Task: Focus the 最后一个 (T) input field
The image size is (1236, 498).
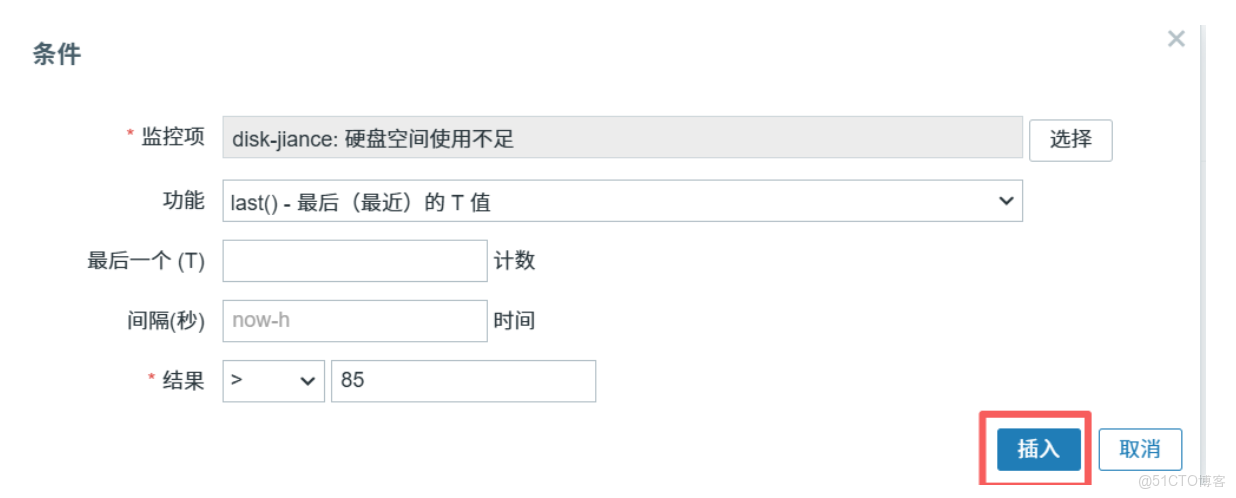Action: pyautogui.click(x=354, y=261)
